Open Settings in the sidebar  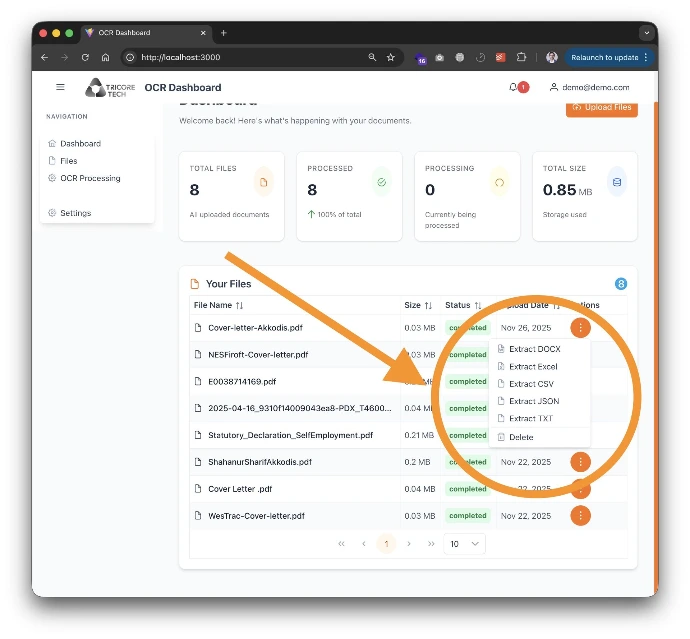(x=70, y=213)
